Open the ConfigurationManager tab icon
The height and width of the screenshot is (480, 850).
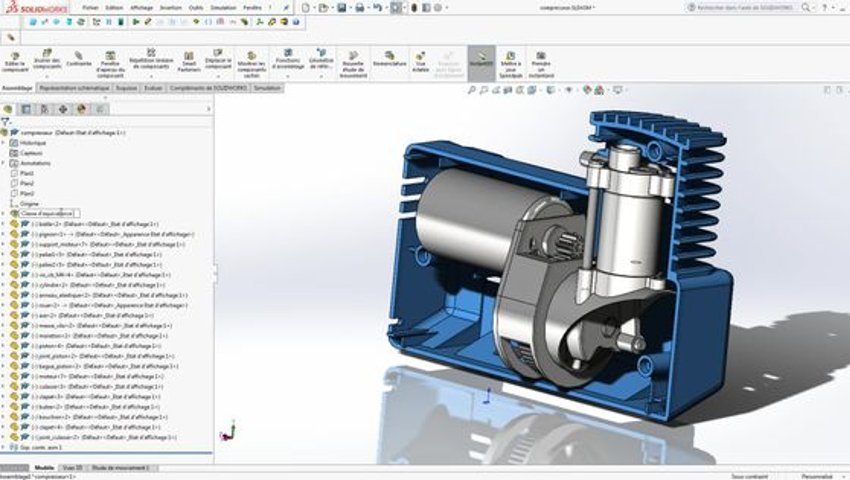44,109
